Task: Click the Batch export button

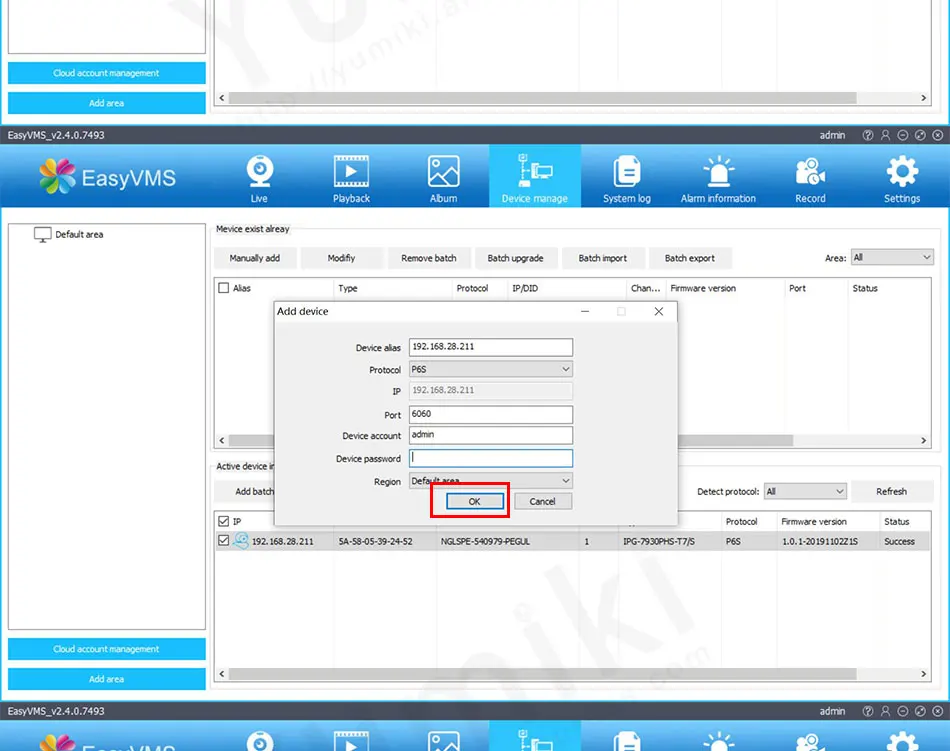Action: coord(689,258)
